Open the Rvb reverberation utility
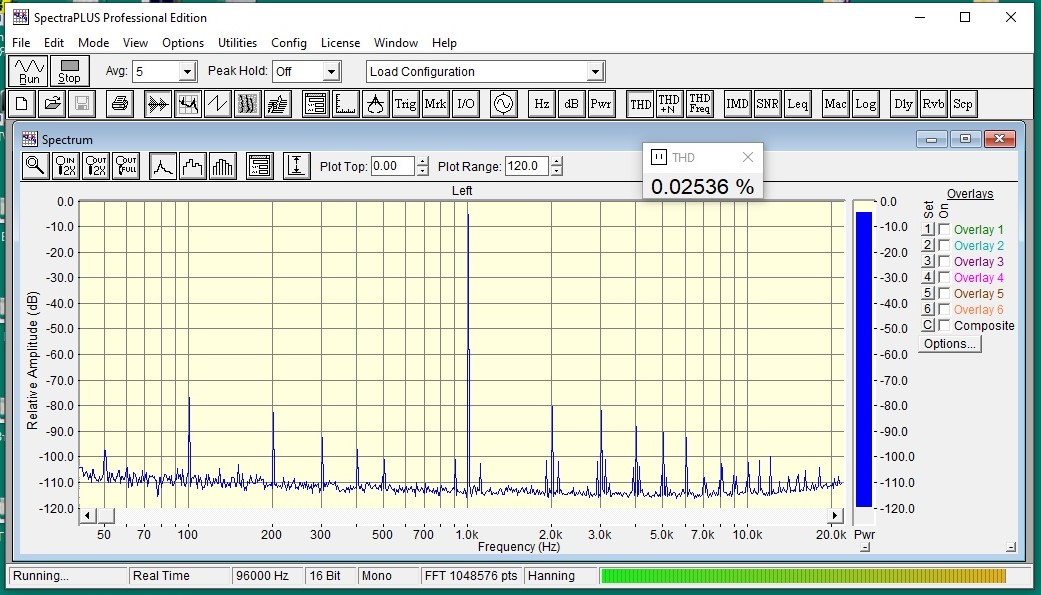This screenshot has width=1041, height=595. coord(933,104)
